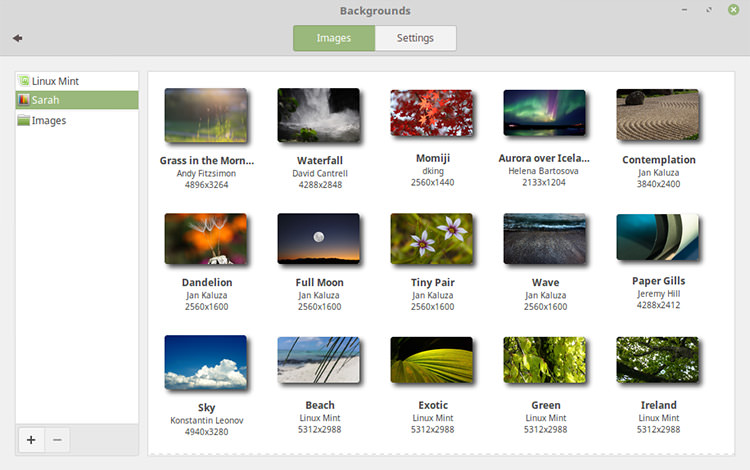Switch to the Images tab
The height and width of the screenshot is (470, 750).
click(334, 38)
